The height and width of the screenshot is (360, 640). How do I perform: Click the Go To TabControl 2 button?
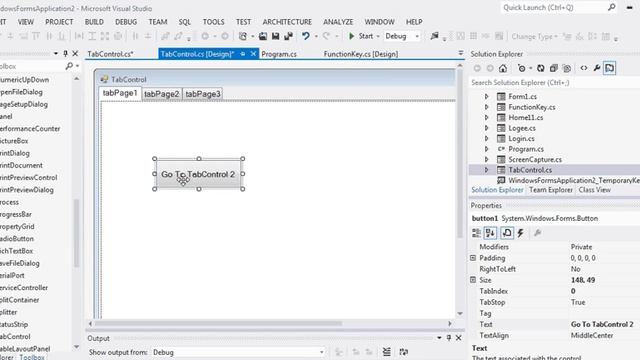pos(198,174)
